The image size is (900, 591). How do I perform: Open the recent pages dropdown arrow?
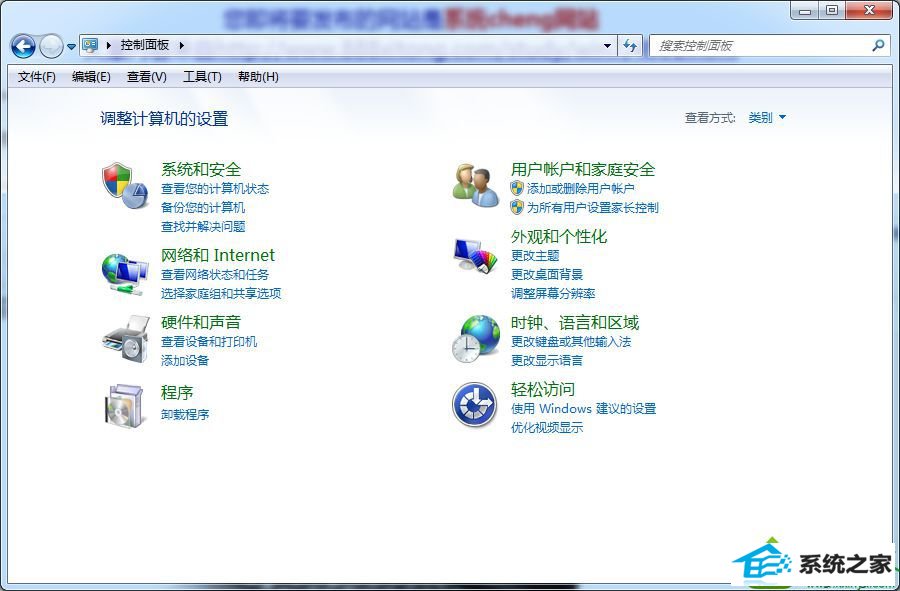71,46
